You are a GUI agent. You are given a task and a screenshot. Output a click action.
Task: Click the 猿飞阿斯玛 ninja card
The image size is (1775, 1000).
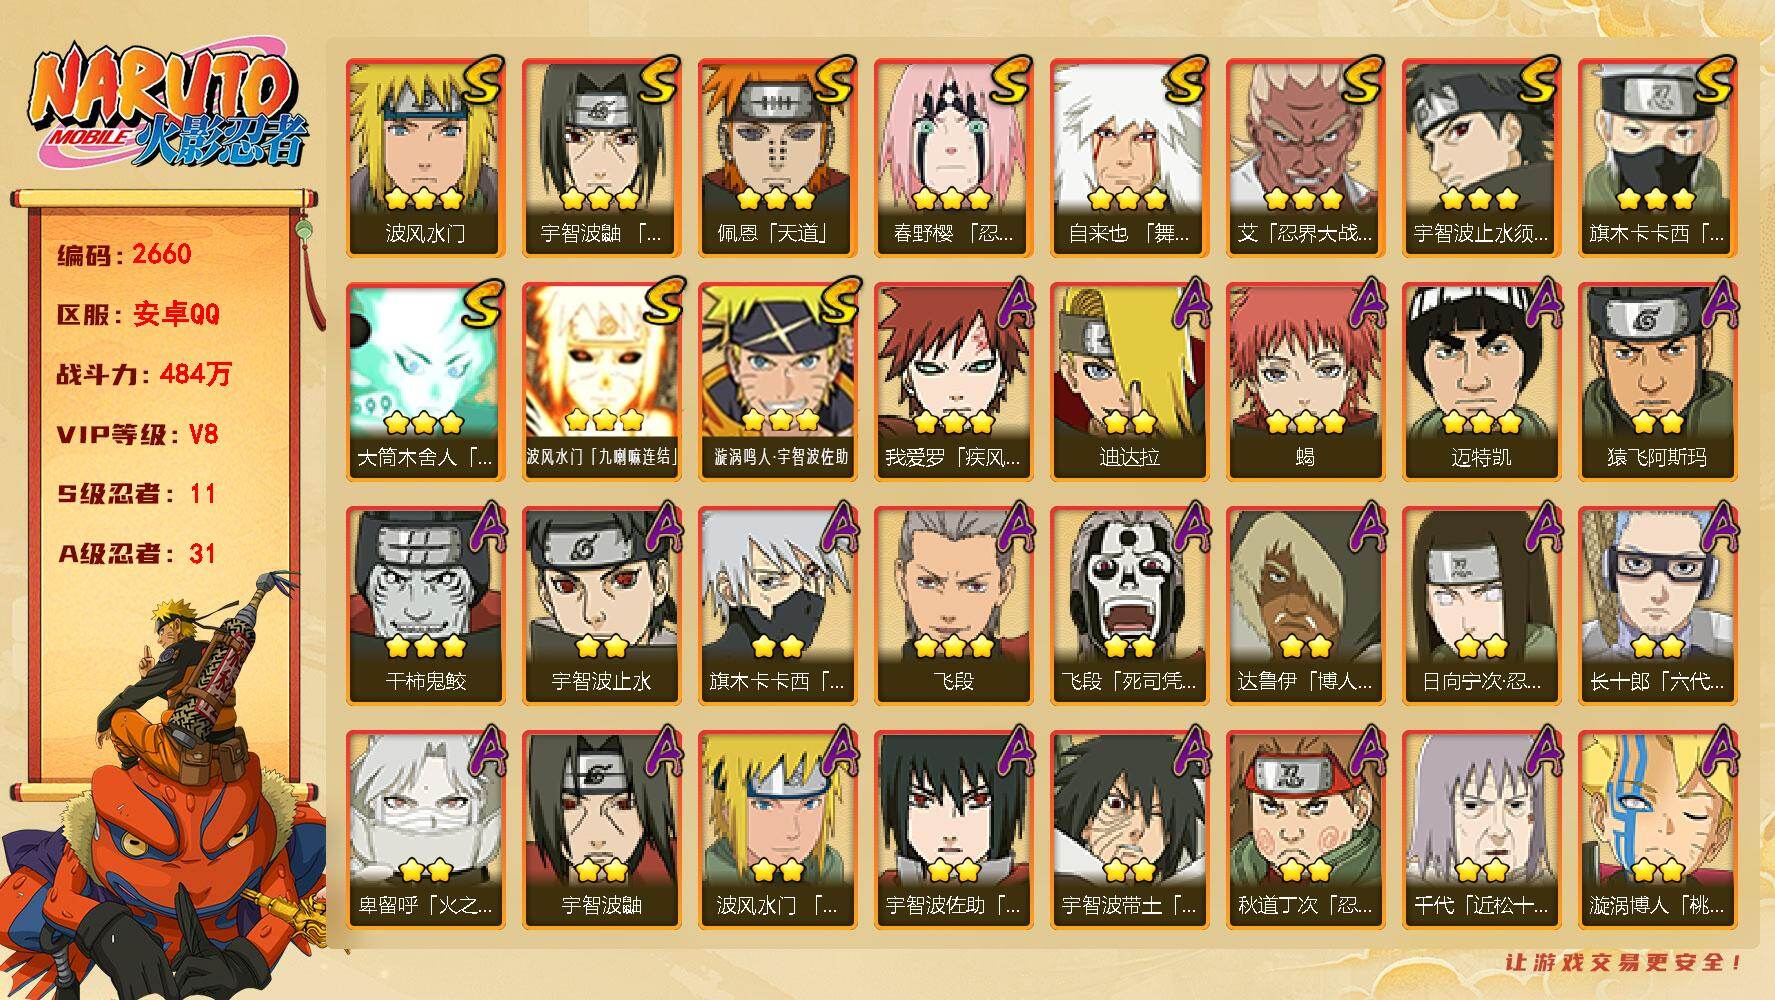pyautogui.click(x=1657, y=381)
